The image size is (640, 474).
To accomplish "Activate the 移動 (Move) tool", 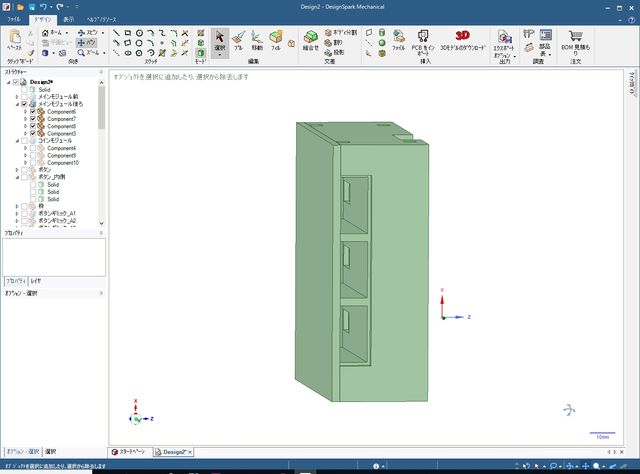I will click(x=257, y=41).
